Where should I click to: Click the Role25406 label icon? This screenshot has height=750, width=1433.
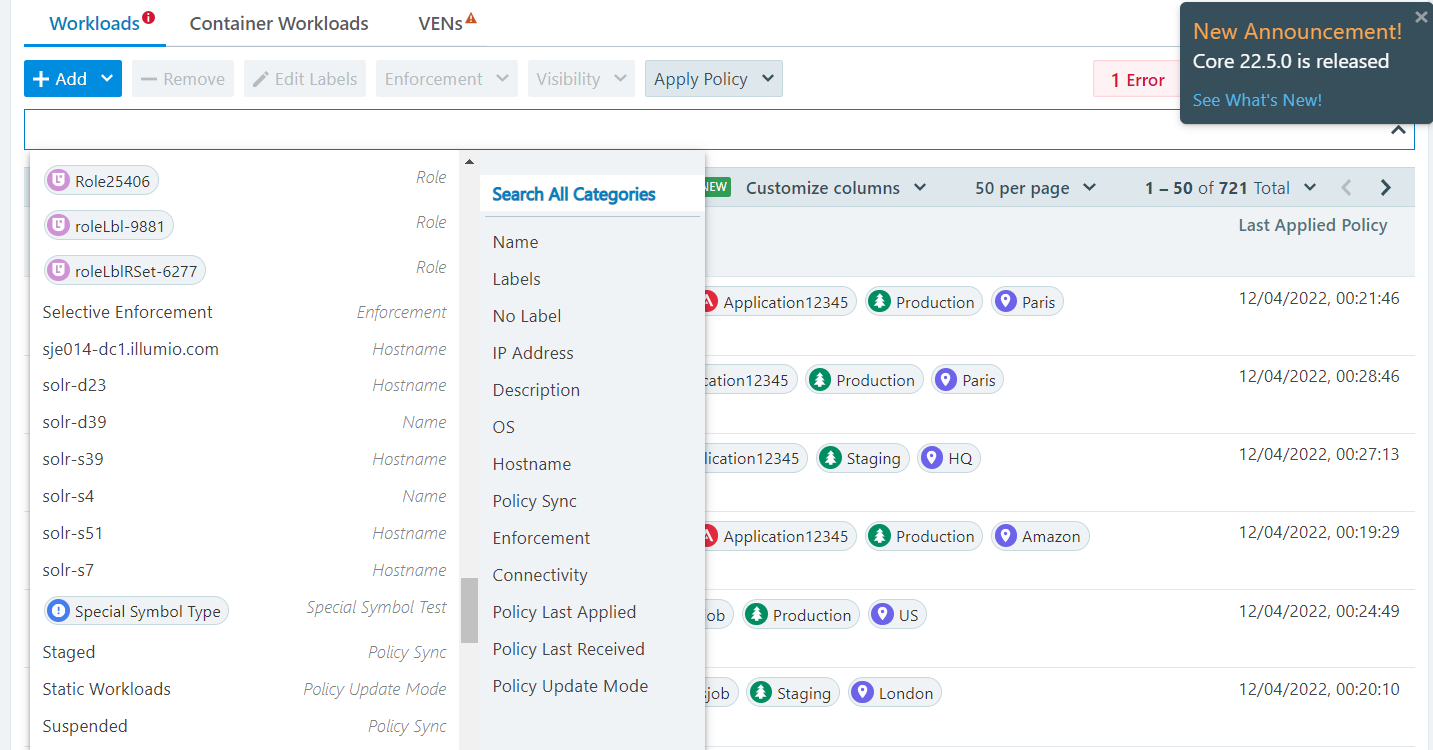[59, 181]
